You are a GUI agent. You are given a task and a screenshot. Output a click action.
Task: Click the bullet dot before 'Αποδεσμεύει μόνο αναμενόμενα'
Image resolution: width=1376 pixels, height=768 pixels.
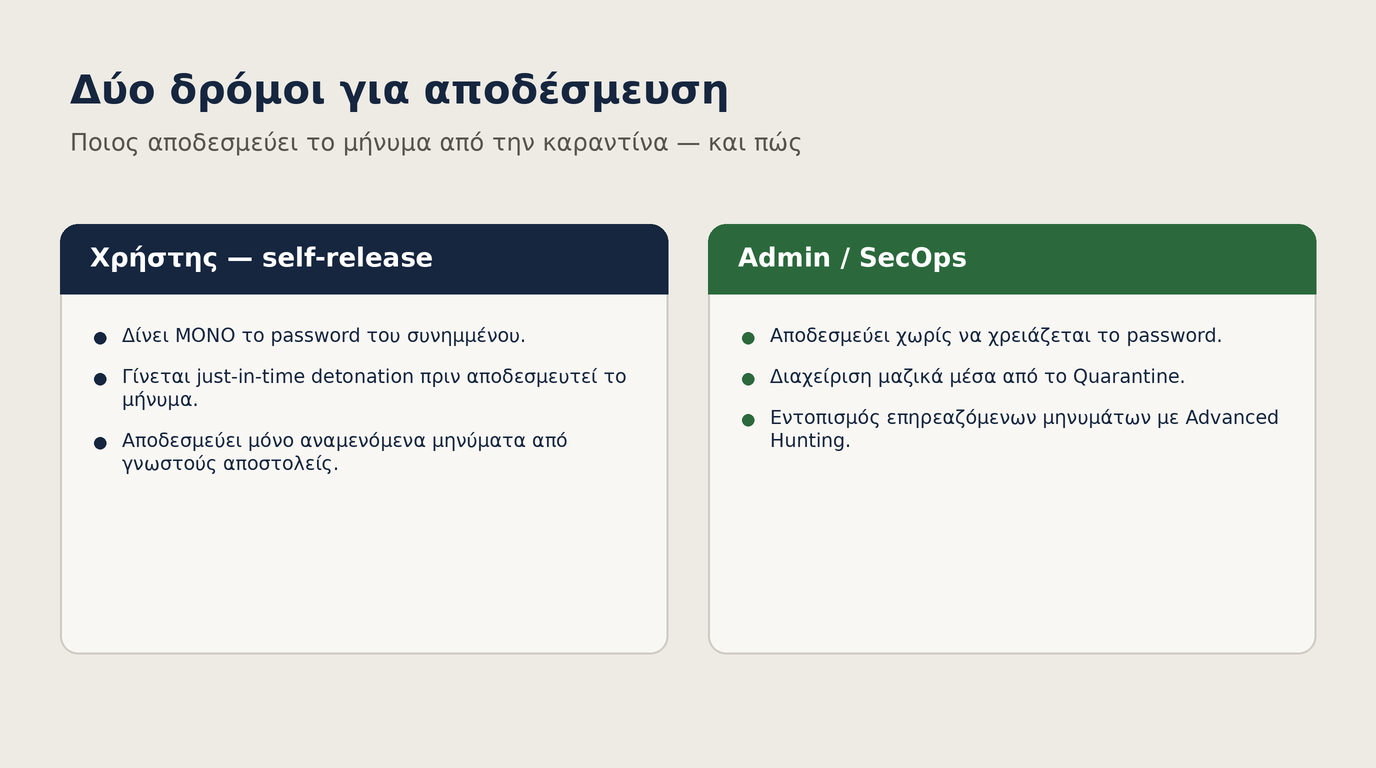pyautogui.click(x=100, y=443)
